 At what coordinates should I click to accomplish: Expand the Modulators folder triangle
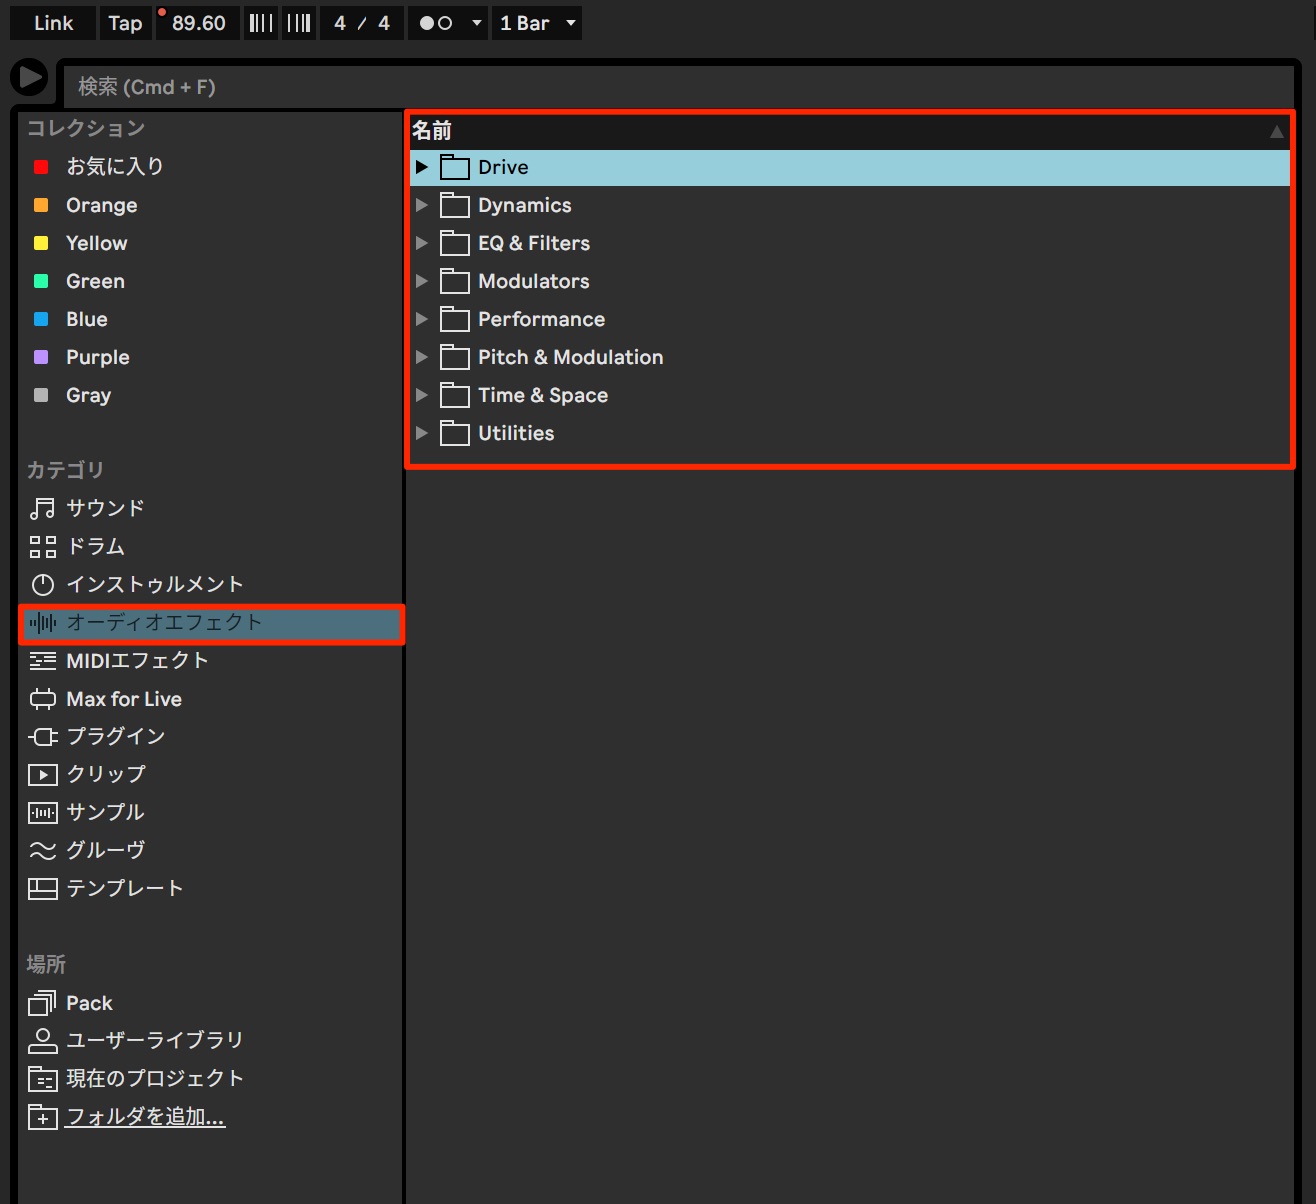click(x=422, y=281)
